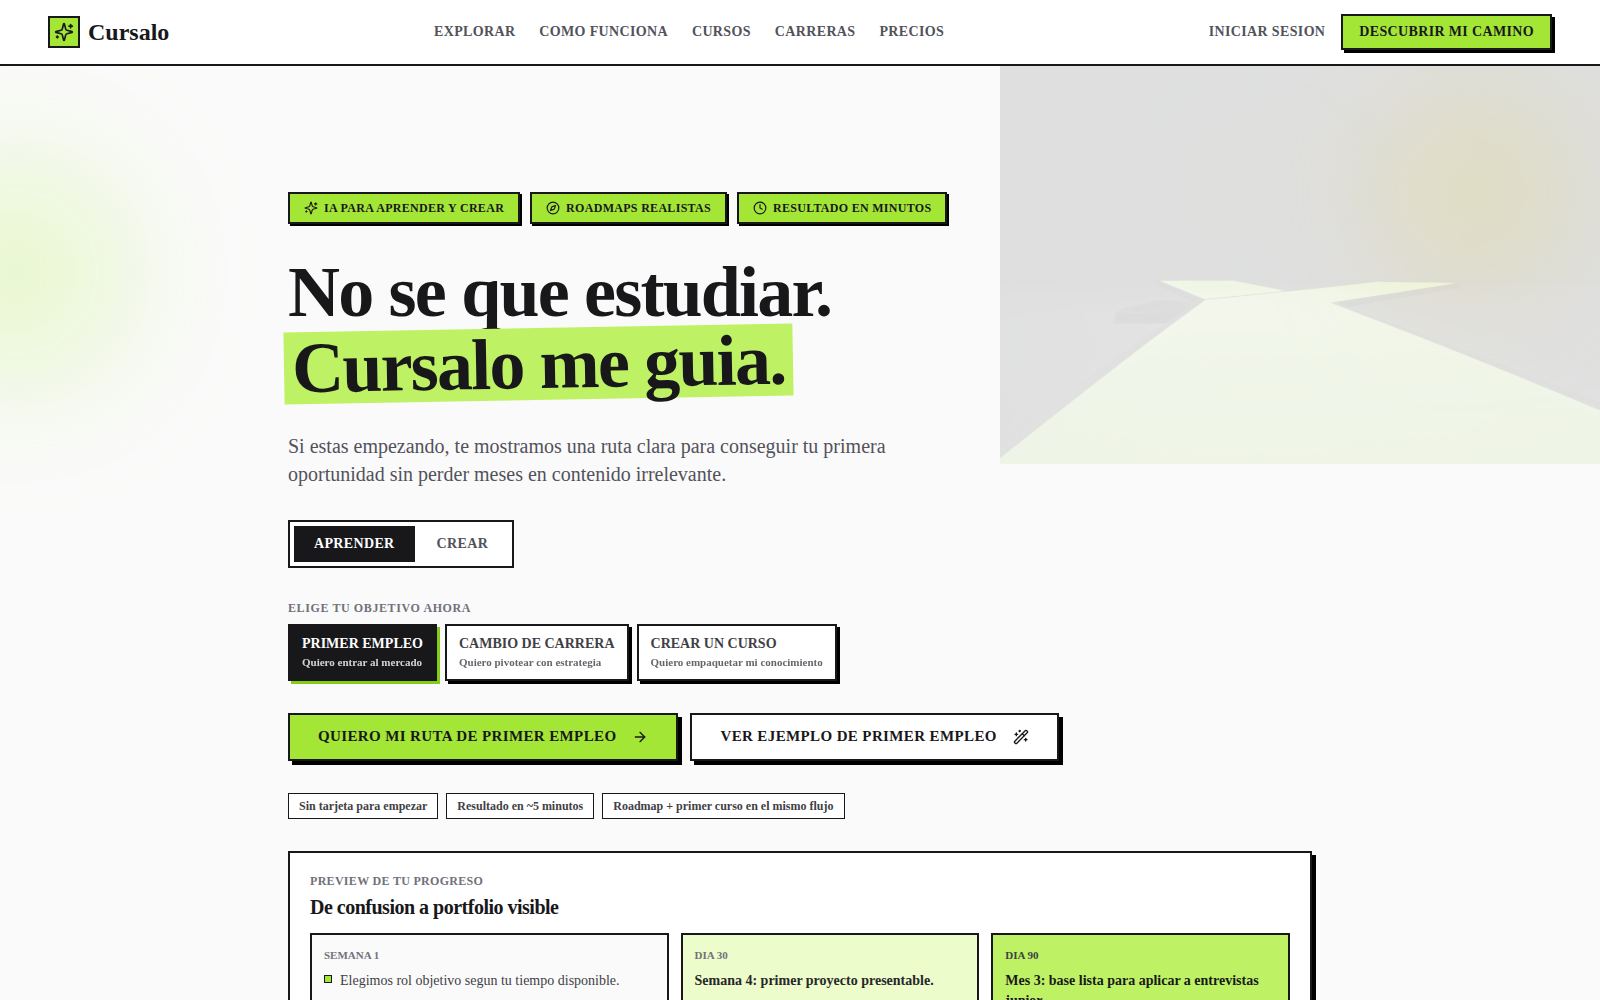
Task: Select the CREAR UN CURSO objective card
Action: click(736, 652)
